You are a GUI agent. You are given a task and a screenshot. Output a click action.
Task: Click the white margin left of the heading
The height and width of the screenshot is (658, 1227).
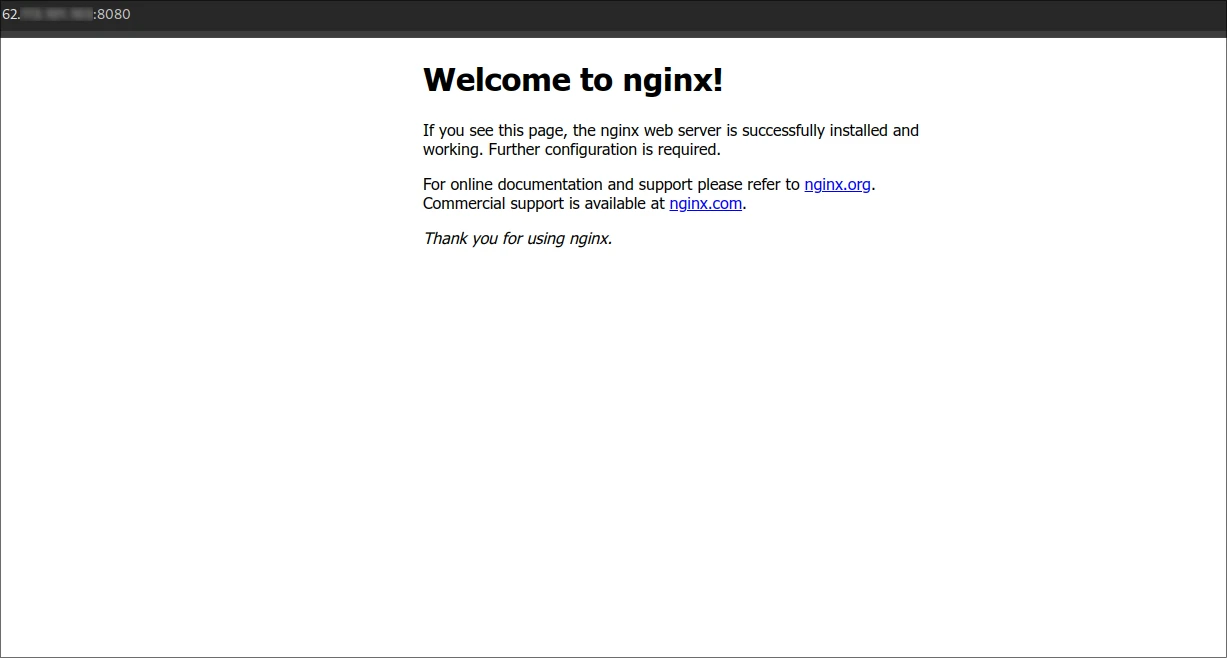tap(200, 80)
